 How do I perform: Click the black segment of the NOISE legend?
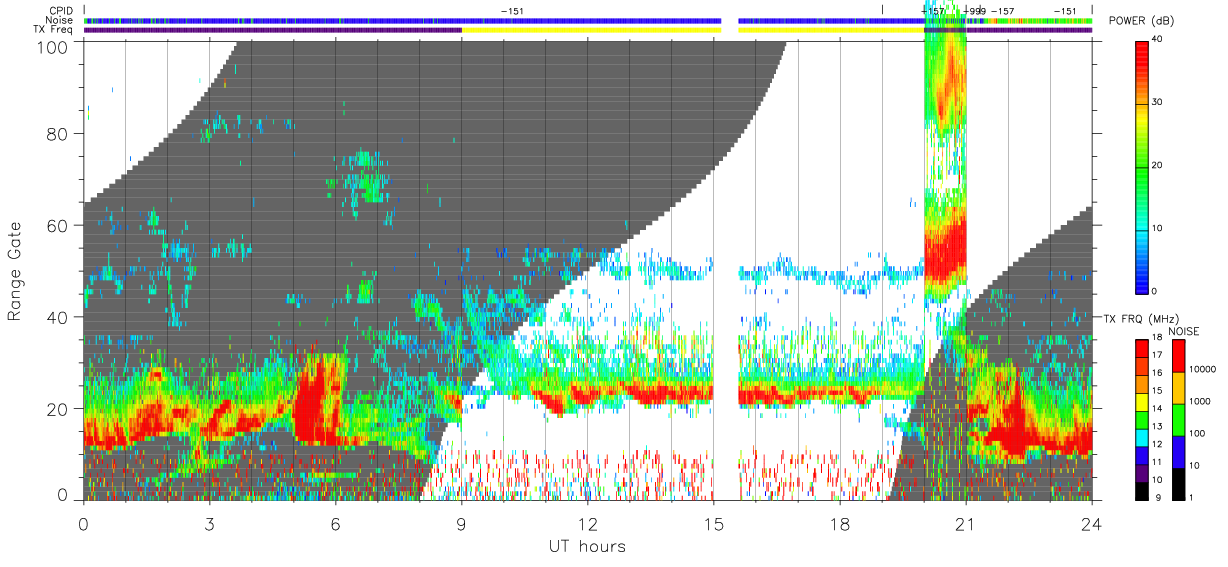pyautogui.click(x=1179, y=484)
